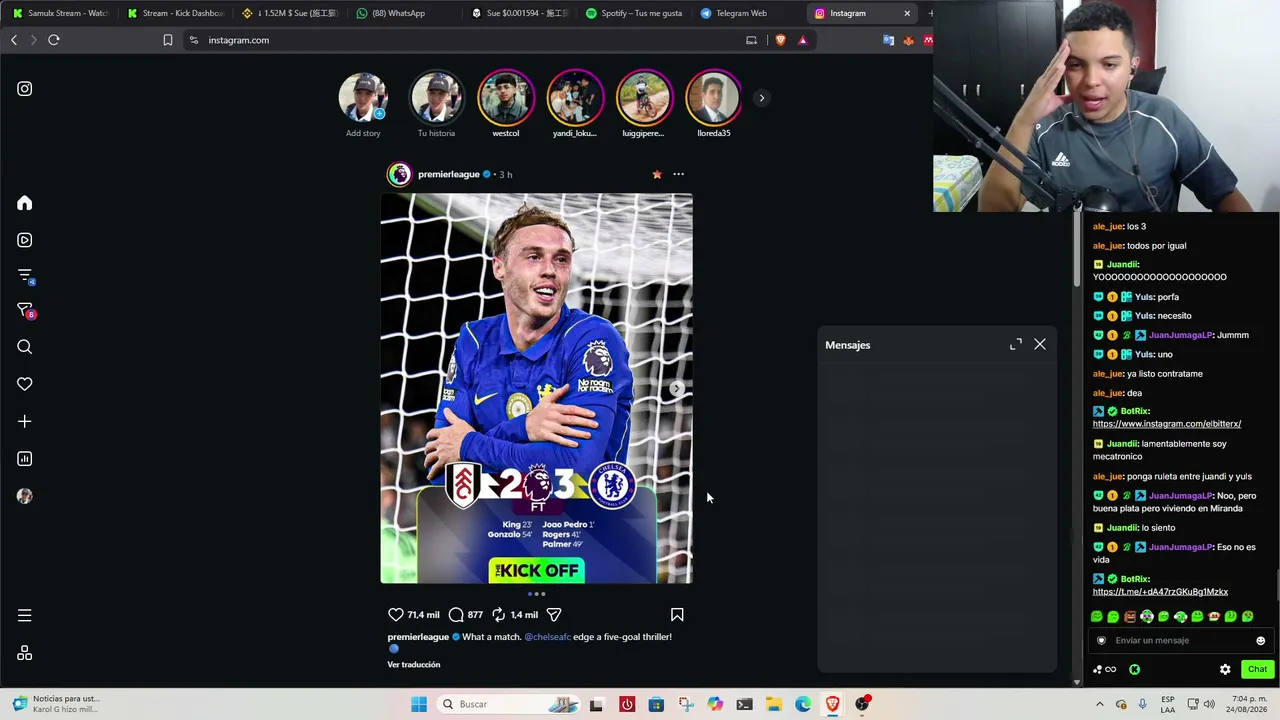Screen dimensions: 1280x720
Task: Open chat settings gear icon
Action: (x=1225, y=670)
